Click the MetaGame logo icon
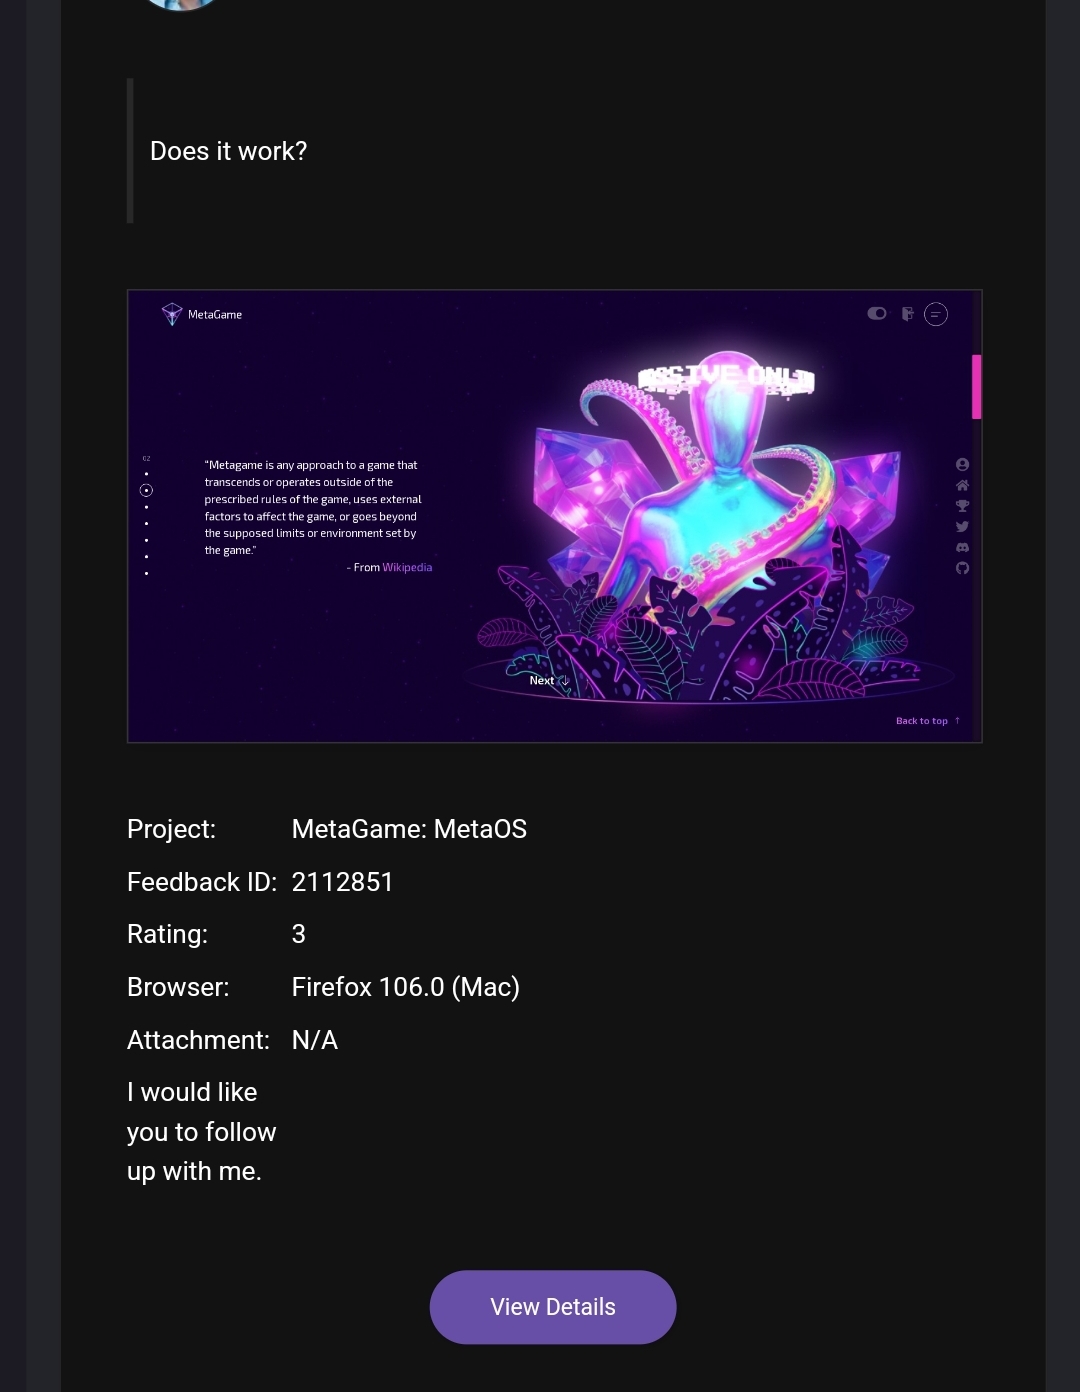This screenshot has width=1080, height=1392. [172, 314]
